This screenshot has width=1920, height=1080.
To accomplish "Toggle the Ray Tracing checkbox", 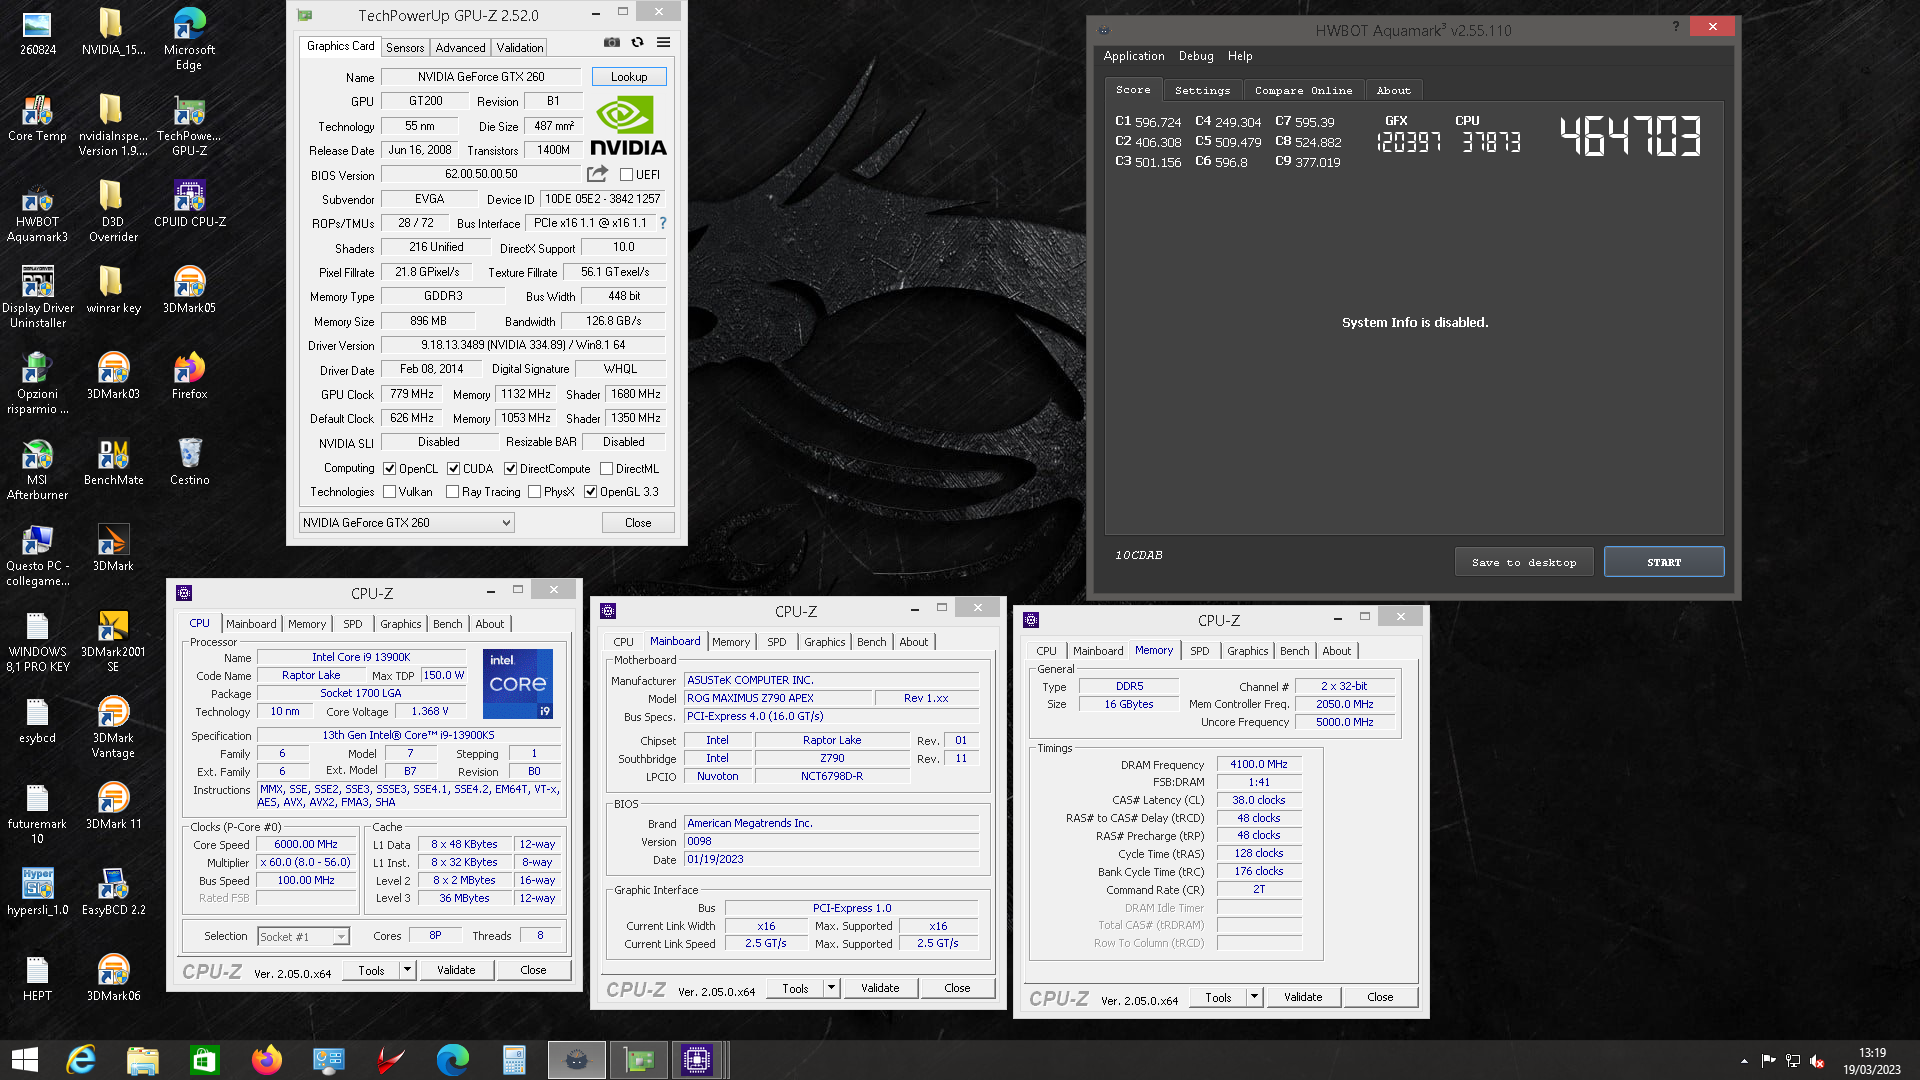I will pos(452,492).
